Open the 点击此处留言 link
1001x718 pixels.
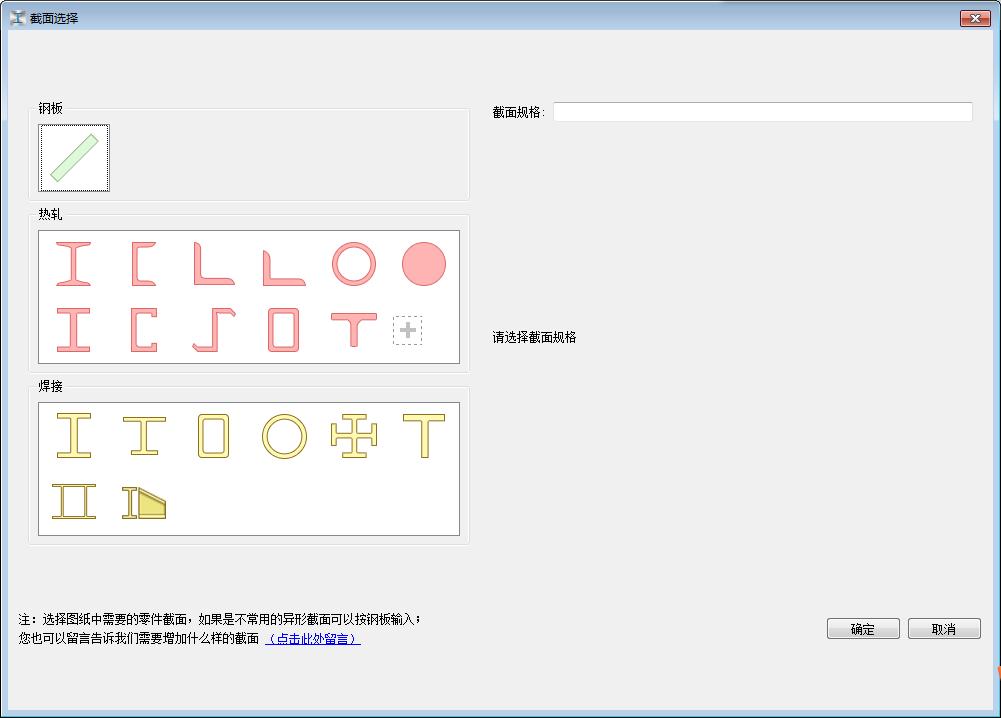pos(313,638)
